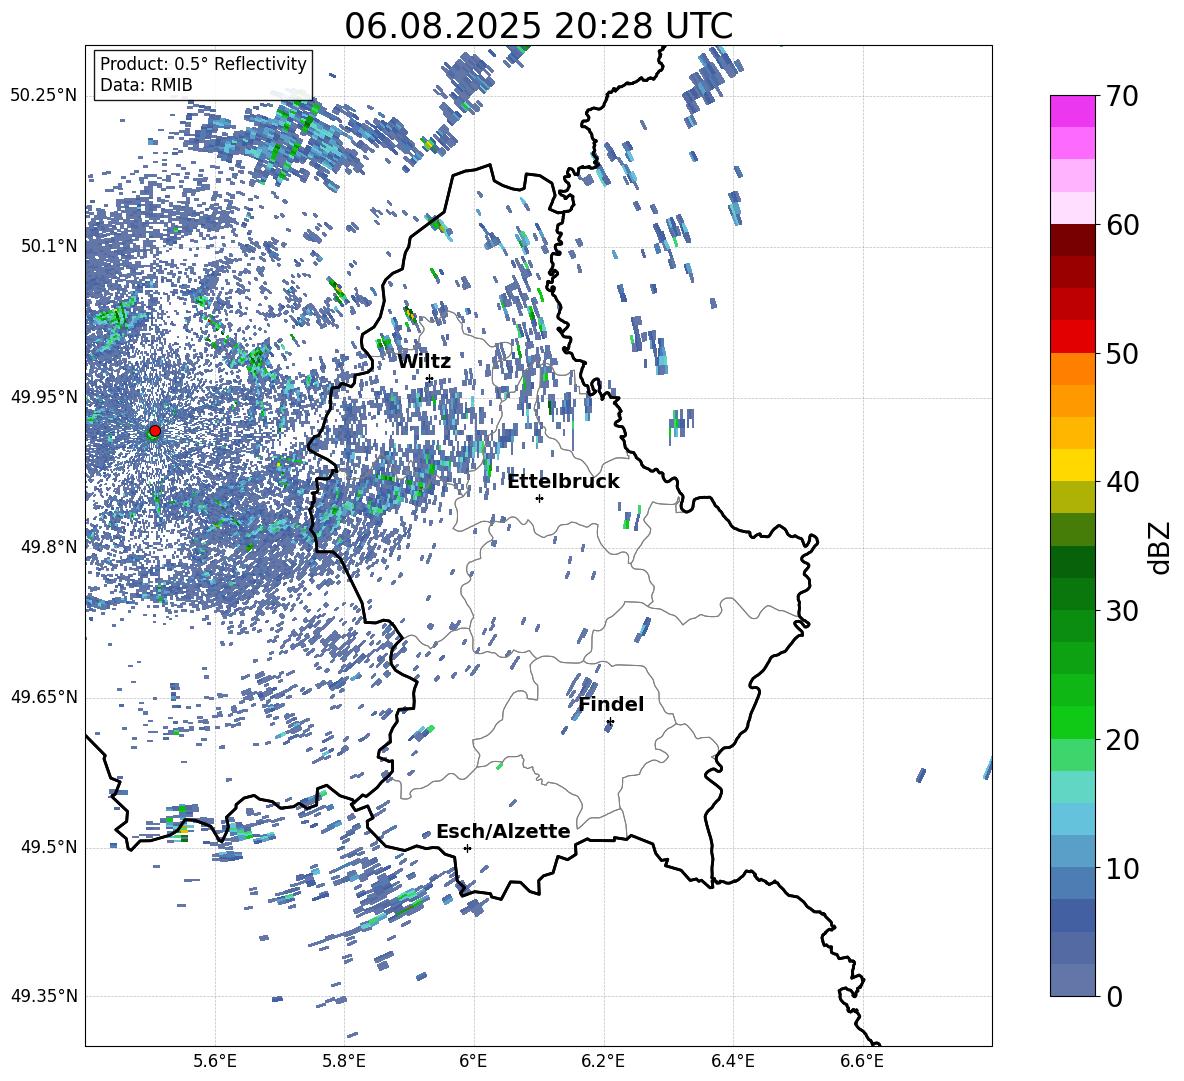Click the 49.95°N latitude label

click(44, 397)
